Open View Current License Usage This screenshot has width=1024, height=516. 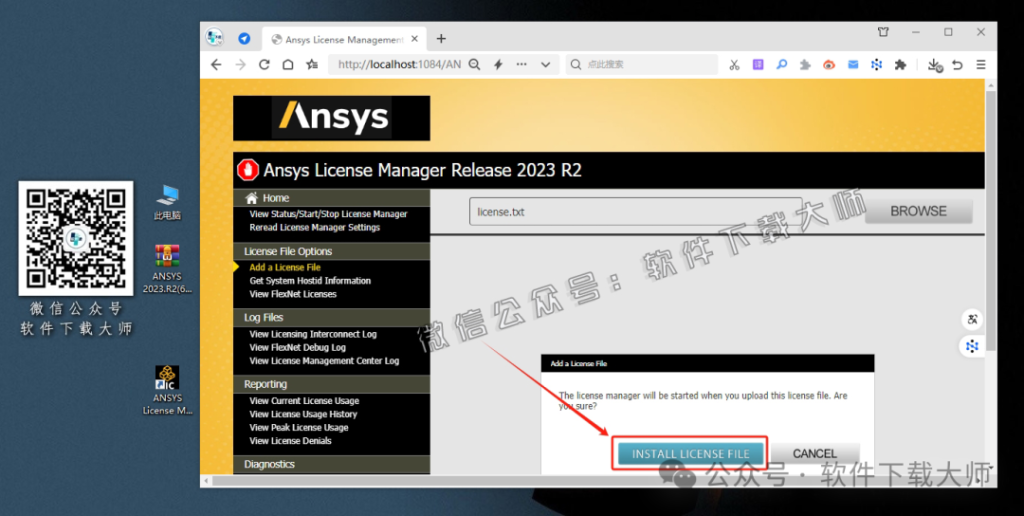click(304, 401)
